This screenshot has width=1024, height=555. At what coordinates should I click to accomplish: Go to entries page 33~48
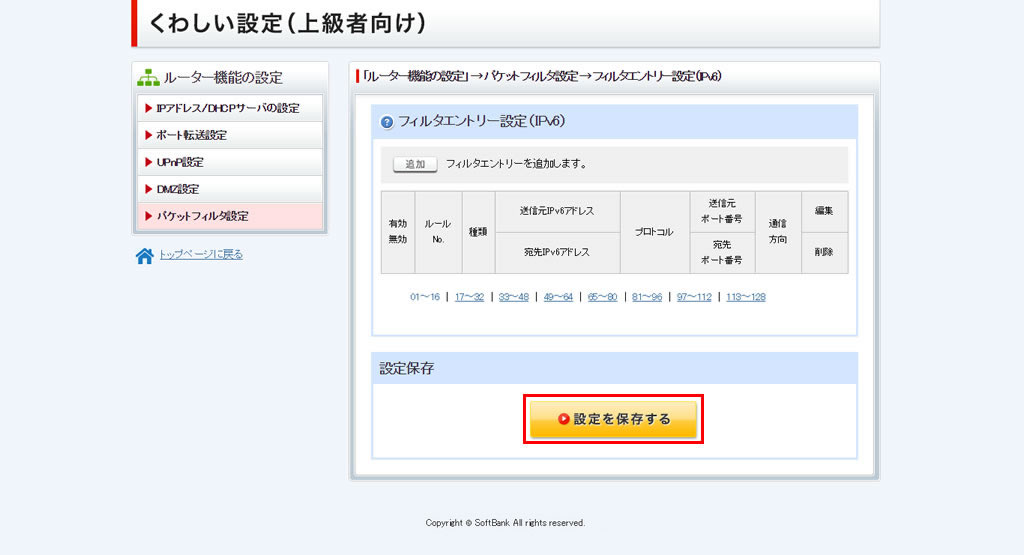point(513,297)
